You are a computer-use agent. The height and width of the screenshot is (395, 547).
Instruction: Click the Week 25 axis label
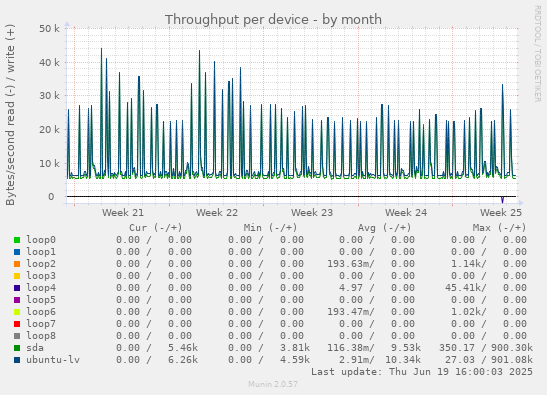point(501,213)
